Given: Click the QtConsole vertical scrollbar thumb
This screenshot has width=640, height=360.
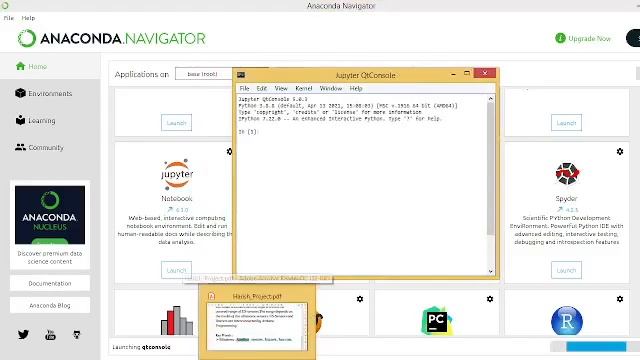Looking at the screenshot, I should (x=491, y=169).
